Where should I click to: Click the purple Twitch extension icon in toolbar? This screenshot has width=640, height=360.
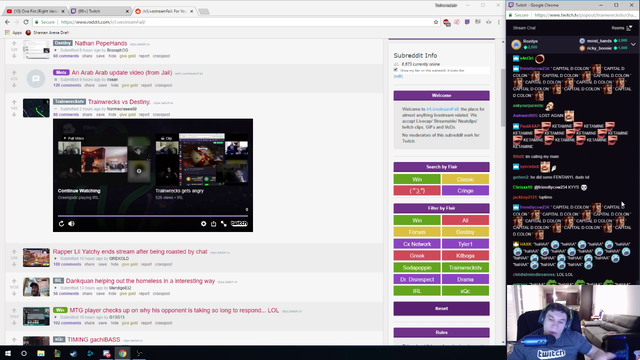click(x=467, y=22)
